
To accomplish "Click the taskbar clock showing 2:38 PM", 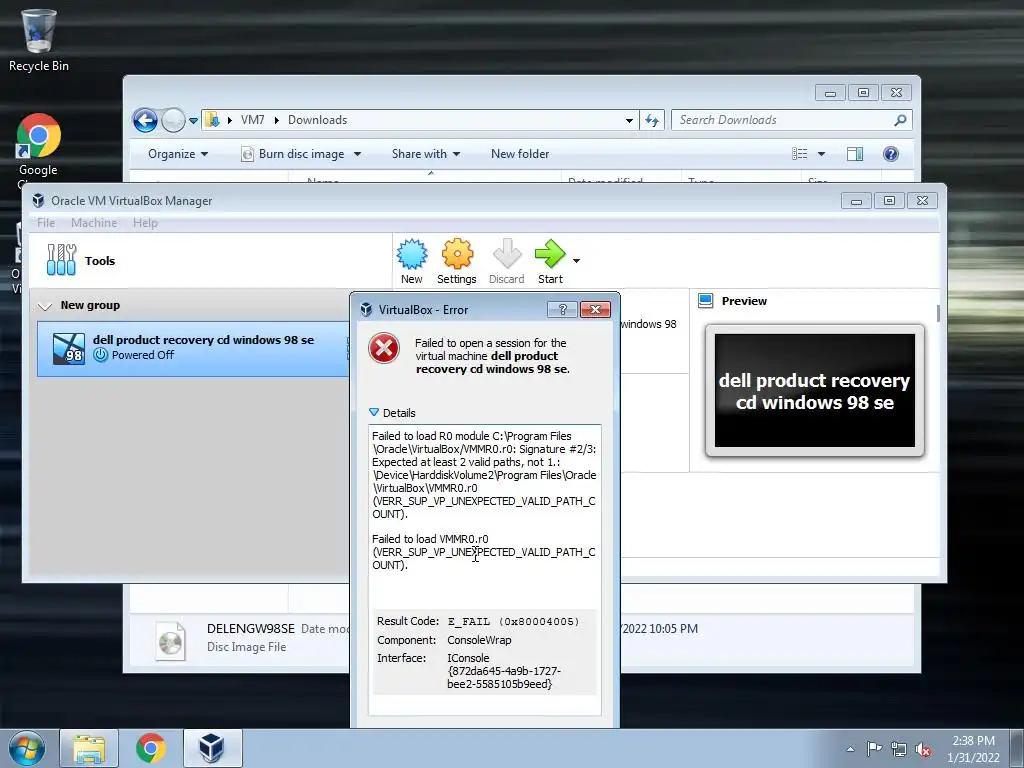I will pyautogui.click(x=973, y=749).
